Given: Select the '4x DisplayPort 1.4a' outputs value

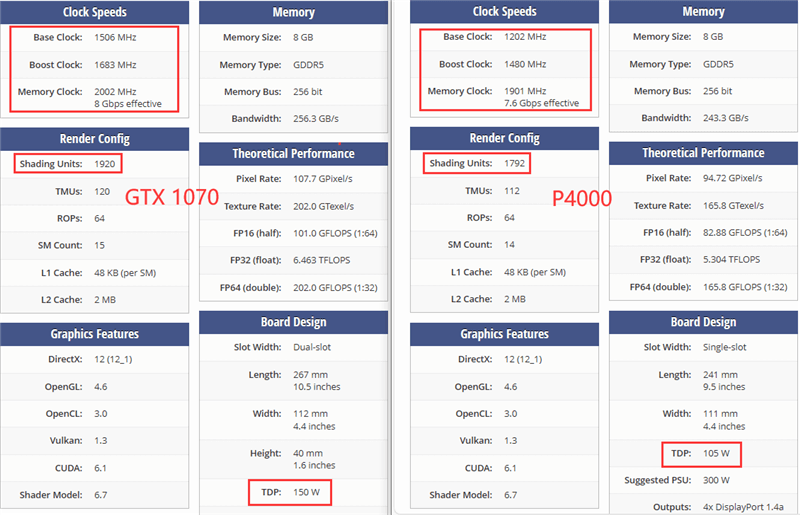Looking at the screenshot, I should point(743,507).
